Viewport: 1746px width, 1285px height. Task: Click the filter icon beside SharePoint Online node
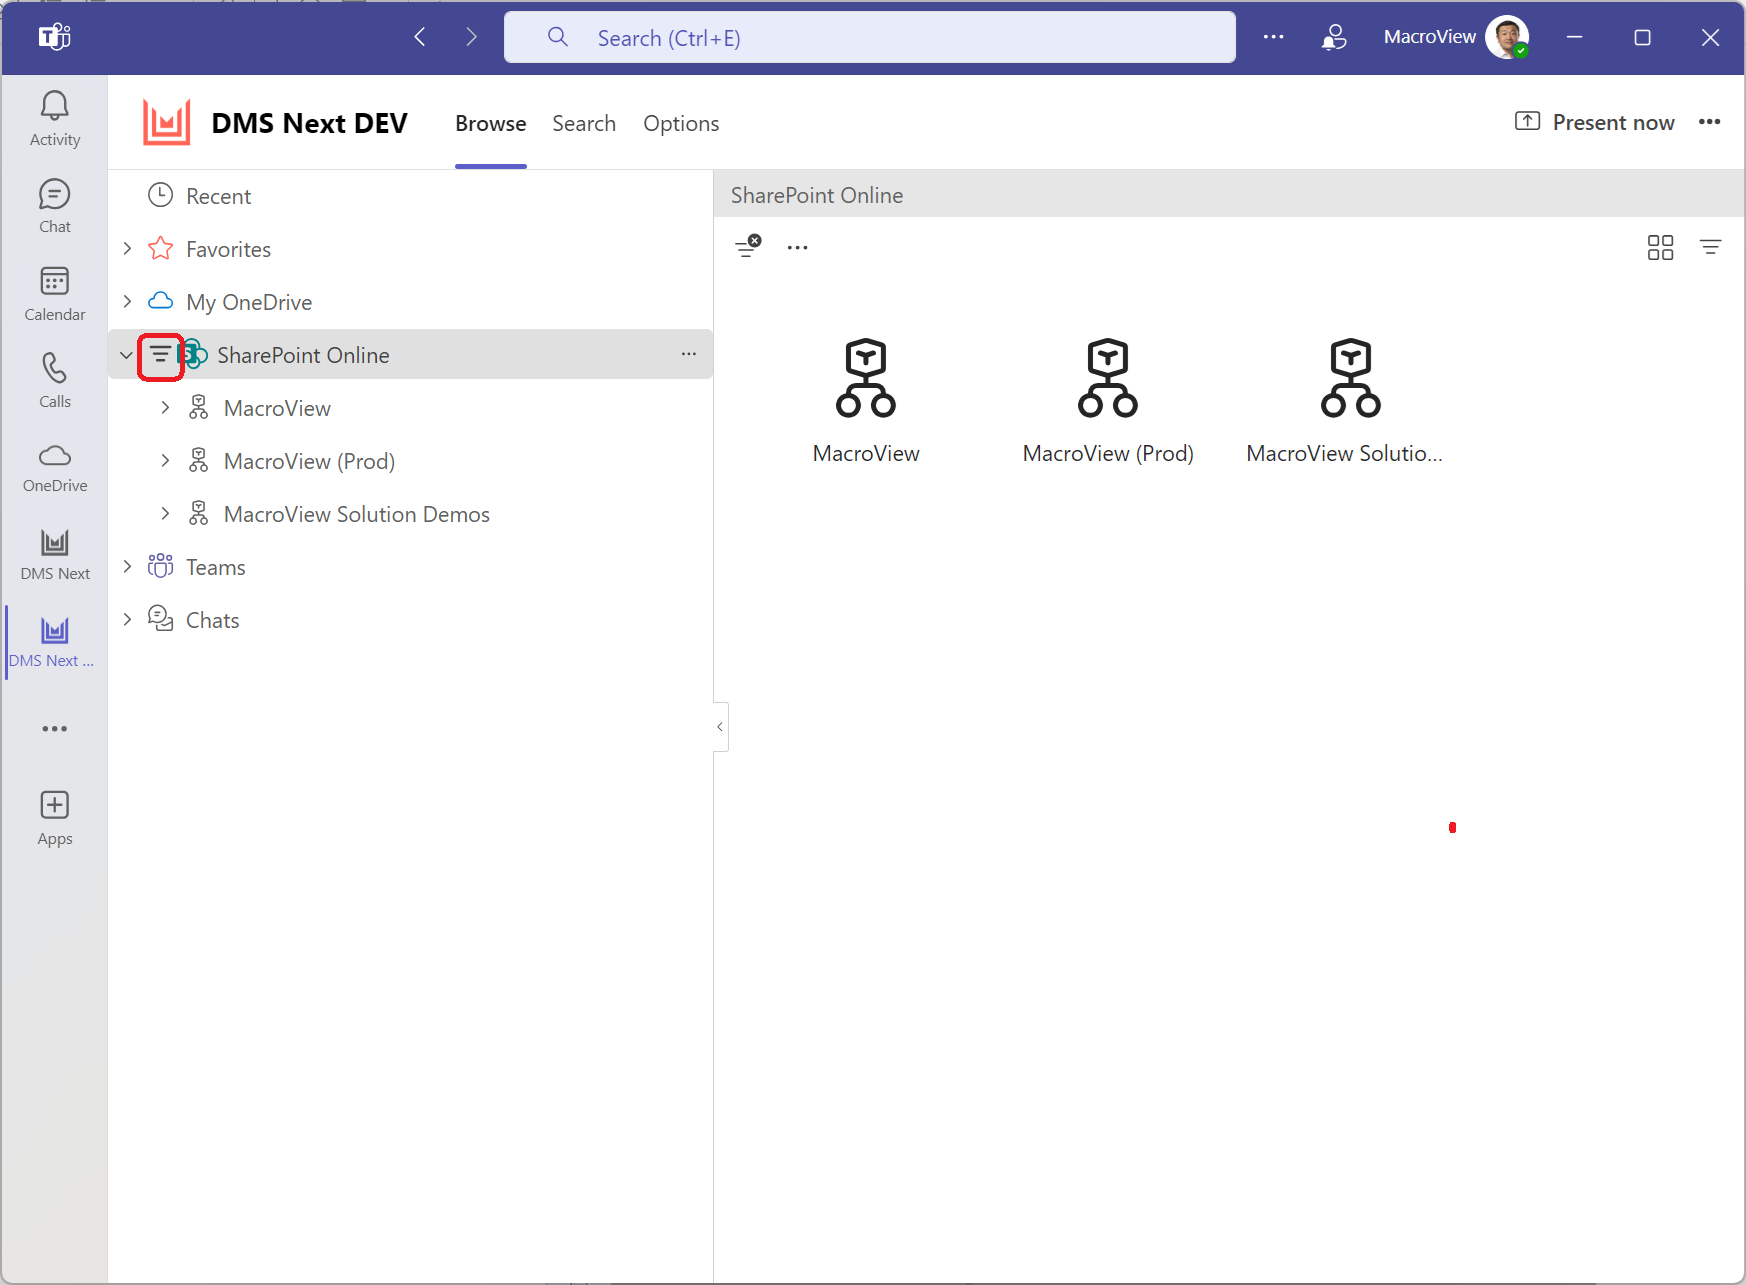pos(160,355)
